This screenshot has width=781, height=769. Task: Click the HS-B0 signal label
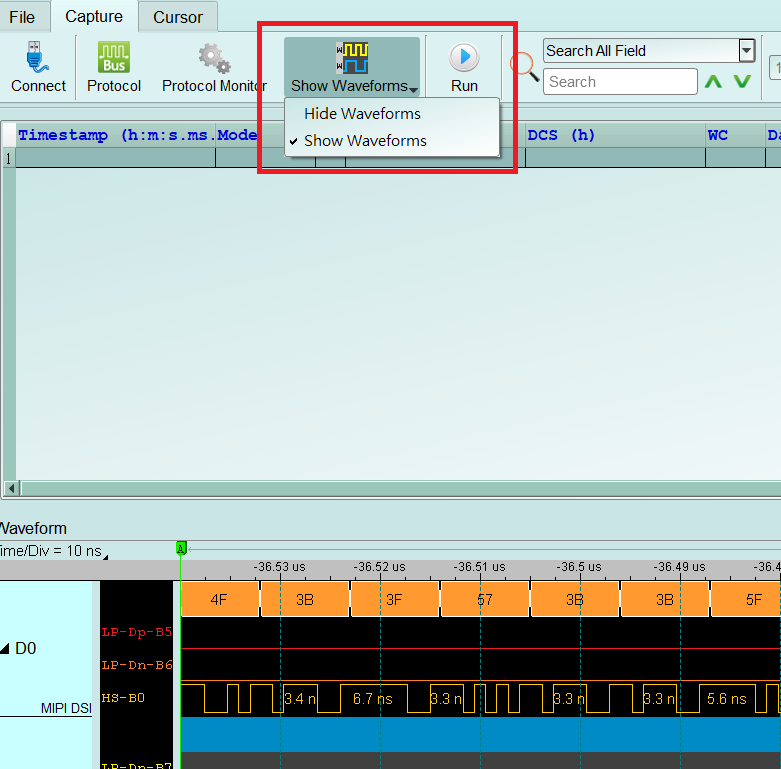(x=123, y=698)
